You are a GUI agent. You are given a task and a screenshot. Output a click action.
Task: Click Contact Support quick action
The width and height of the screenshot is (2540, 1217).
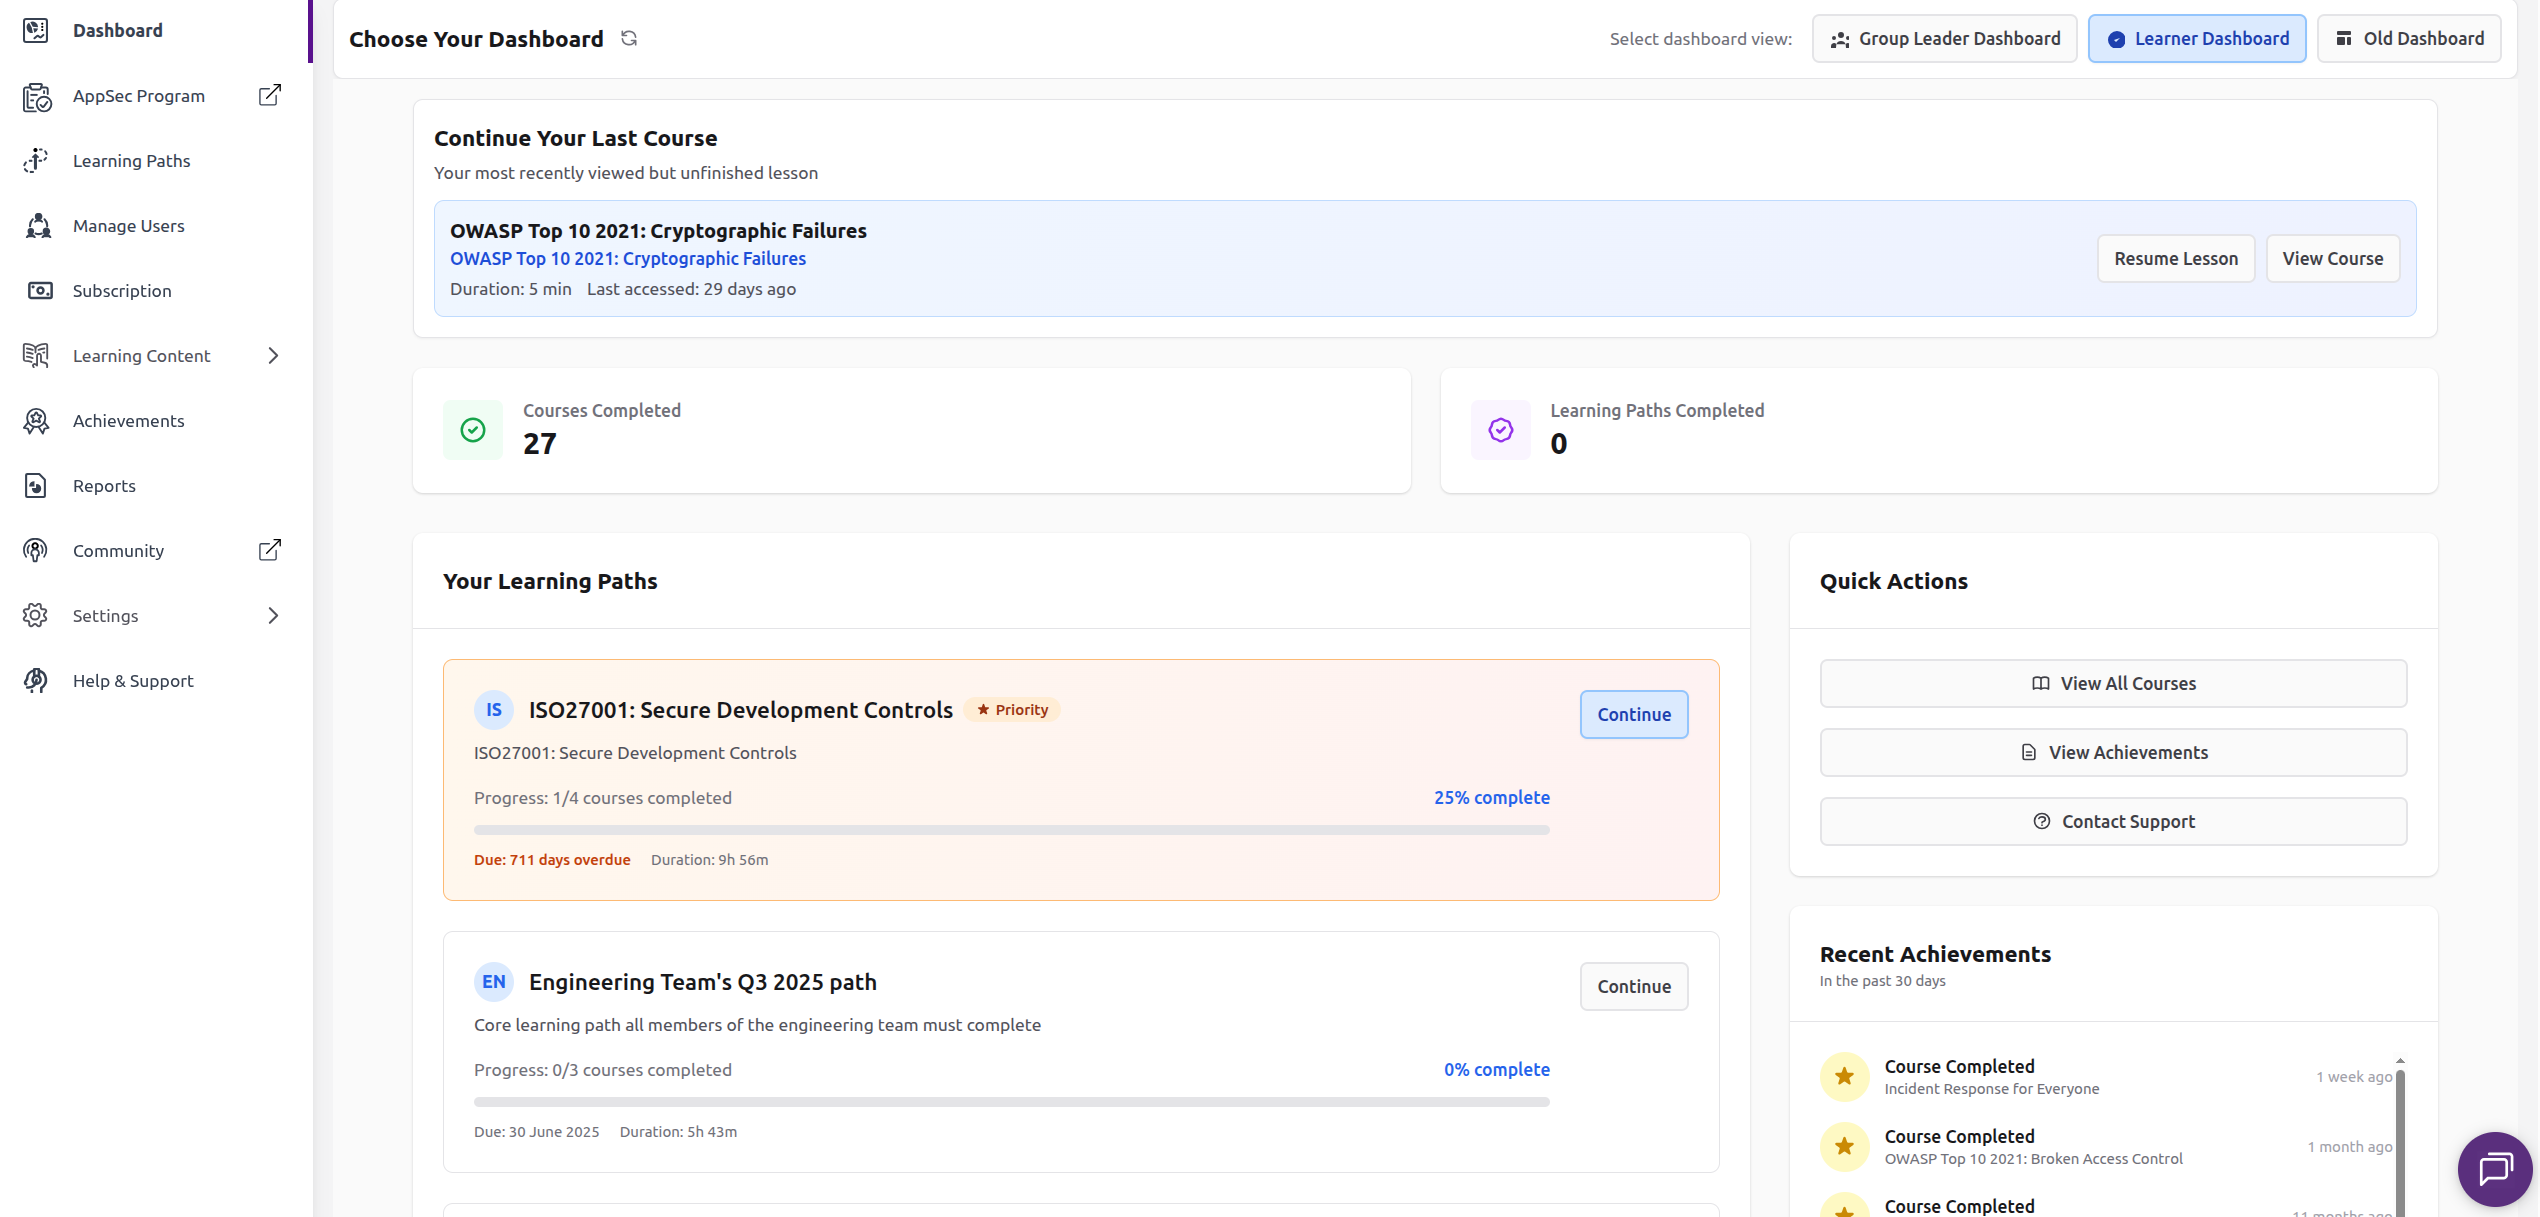pyautogui.click(x=2112, y=821)
